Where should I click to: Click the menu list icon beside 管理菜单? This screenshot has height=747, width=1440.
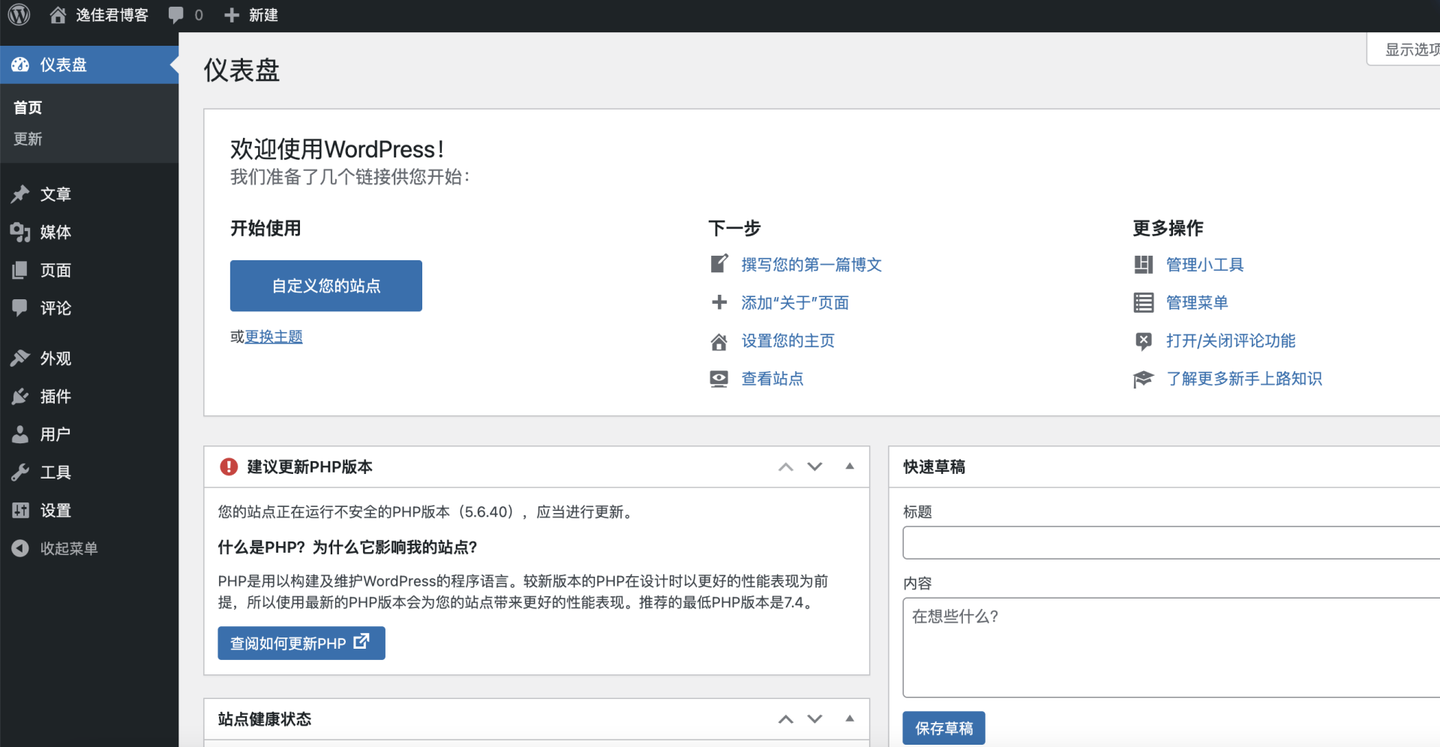point(1143,302)
